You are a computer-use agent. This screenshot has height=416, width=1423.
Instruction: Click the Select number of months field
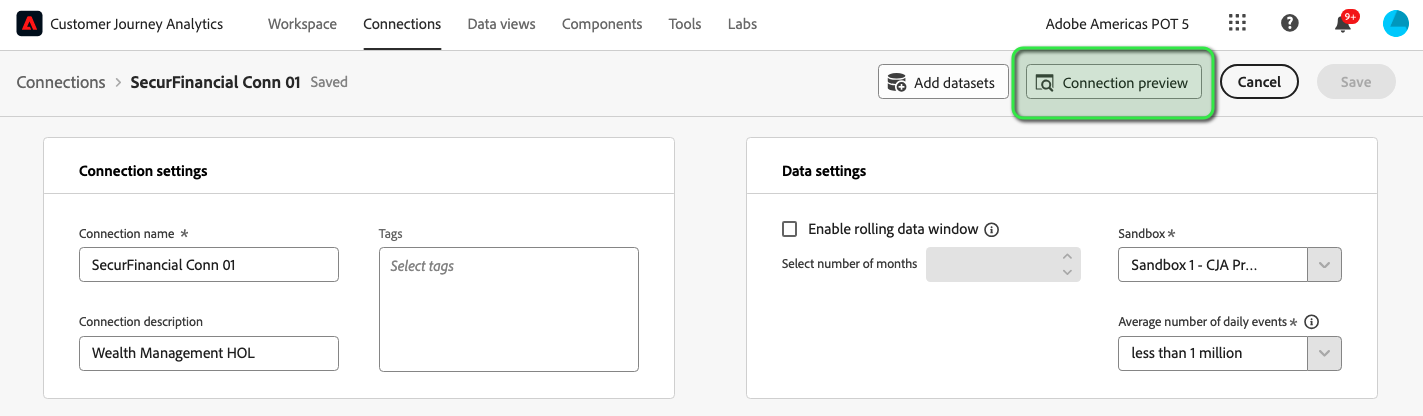[x=1003, y=265]
